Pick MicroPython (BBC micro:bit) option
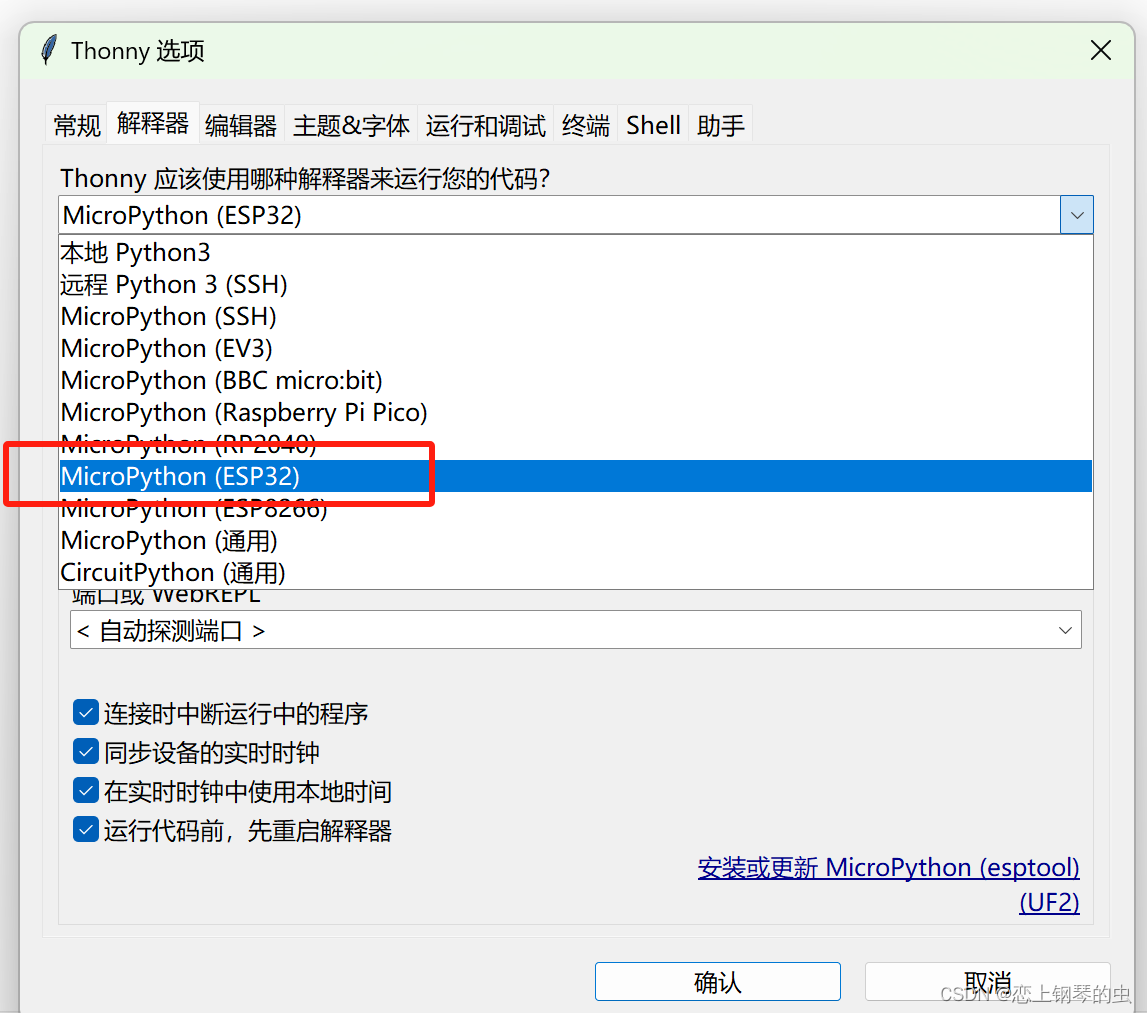The height and width of the screenshot is (1013, 1147). [576, 380]
